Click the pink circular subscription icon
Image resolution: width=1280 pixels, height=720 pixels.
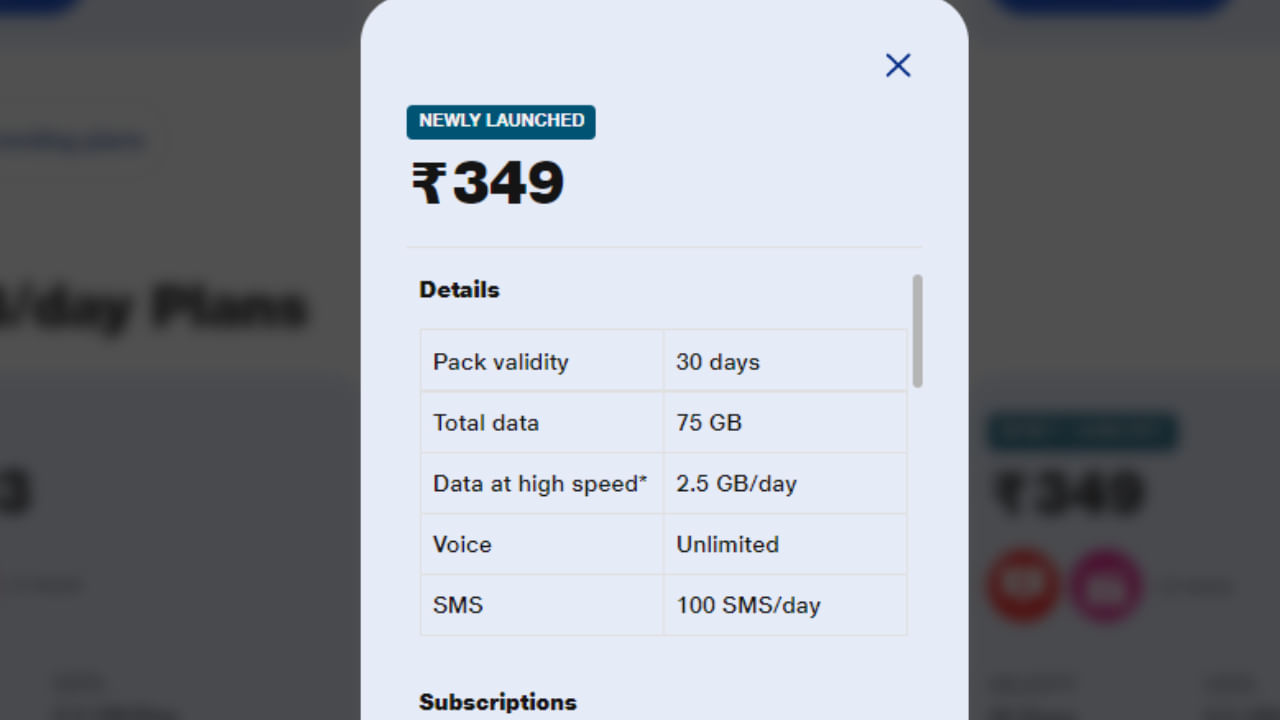point(1106,587)
